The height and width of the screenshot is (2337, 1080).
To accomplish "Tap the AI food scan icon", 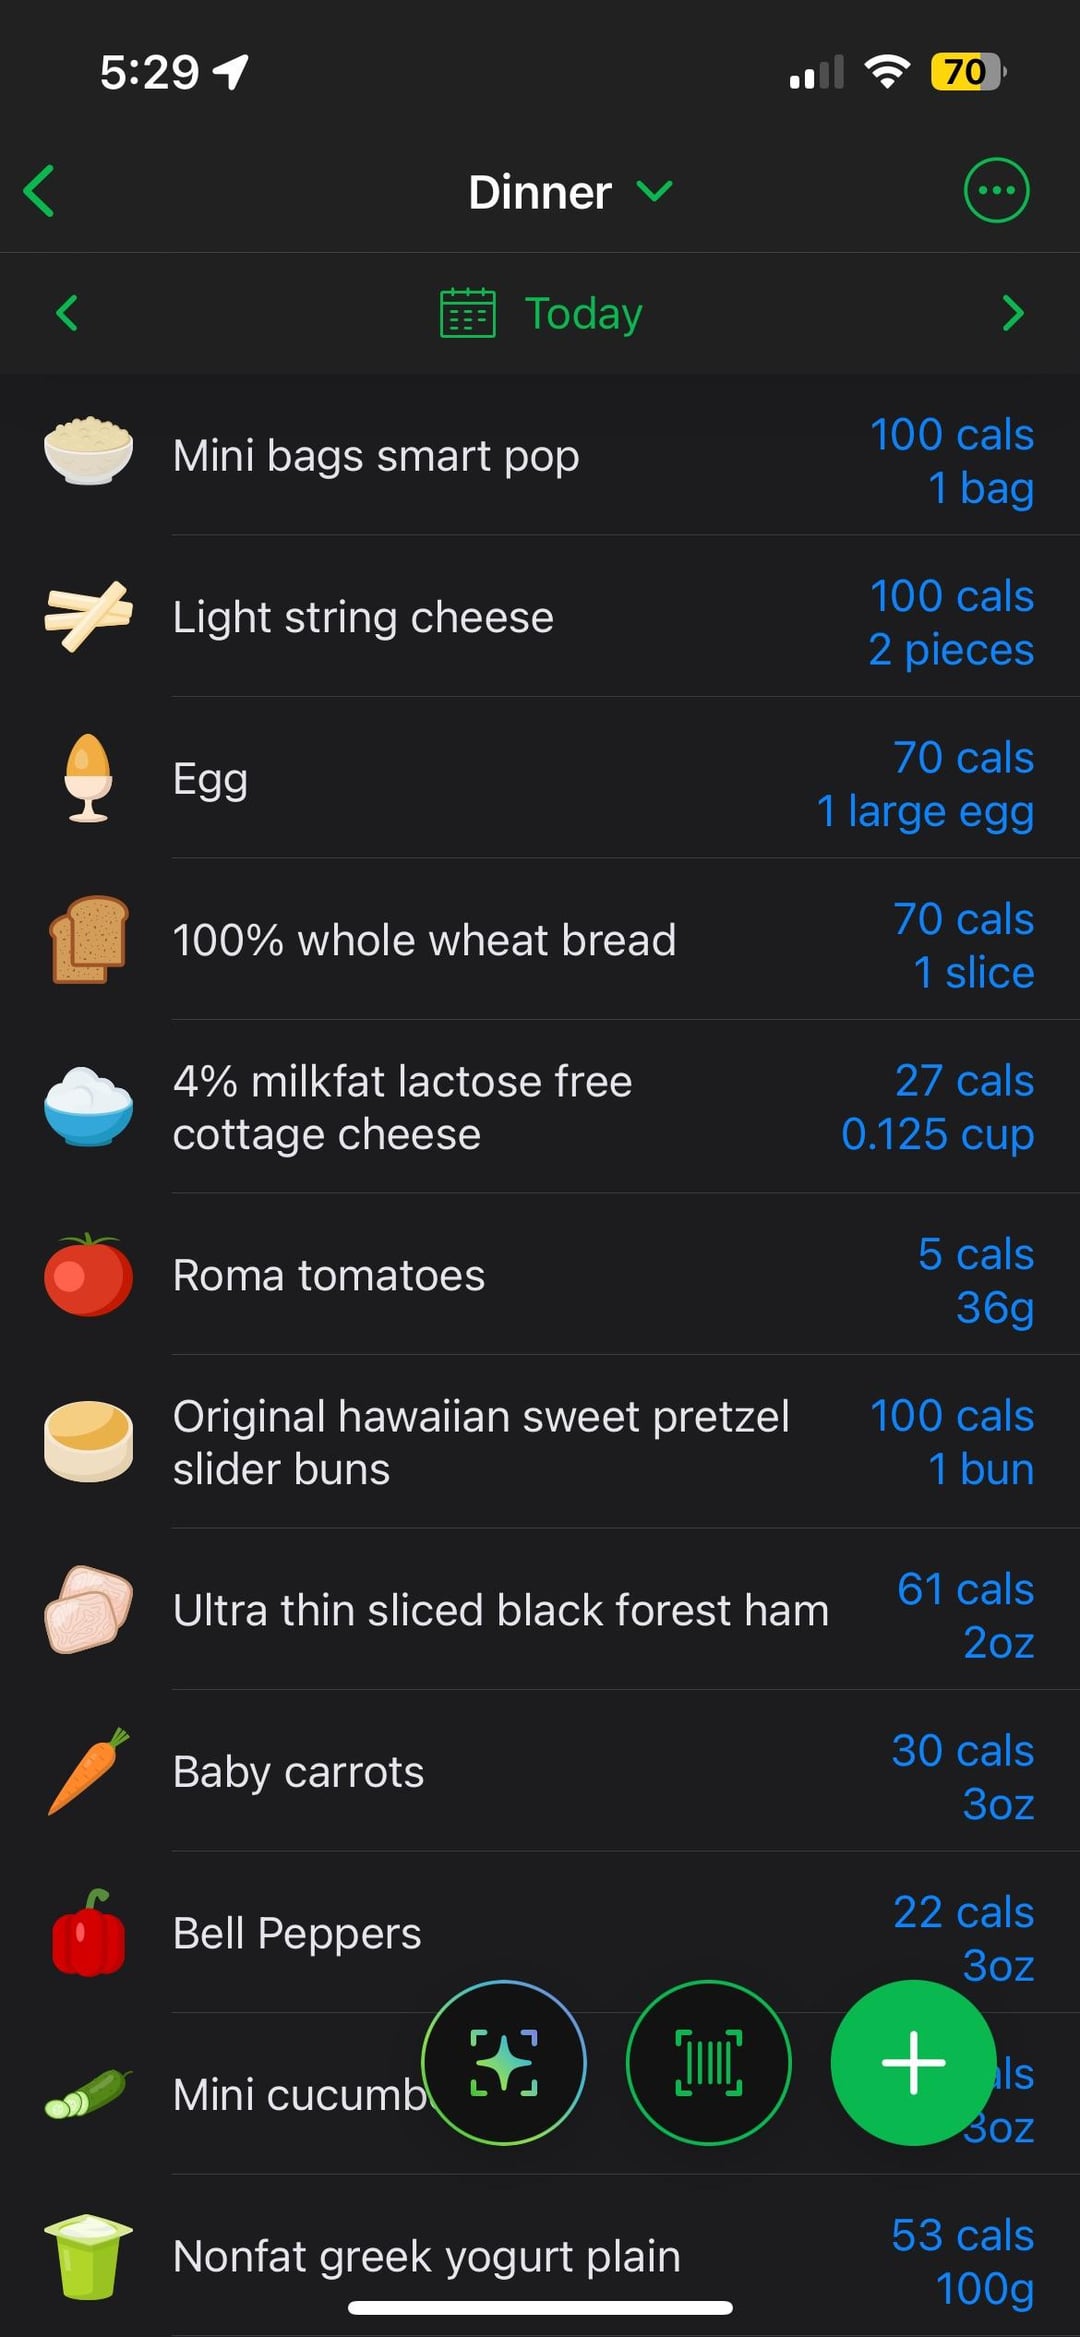I will 503,2062.
